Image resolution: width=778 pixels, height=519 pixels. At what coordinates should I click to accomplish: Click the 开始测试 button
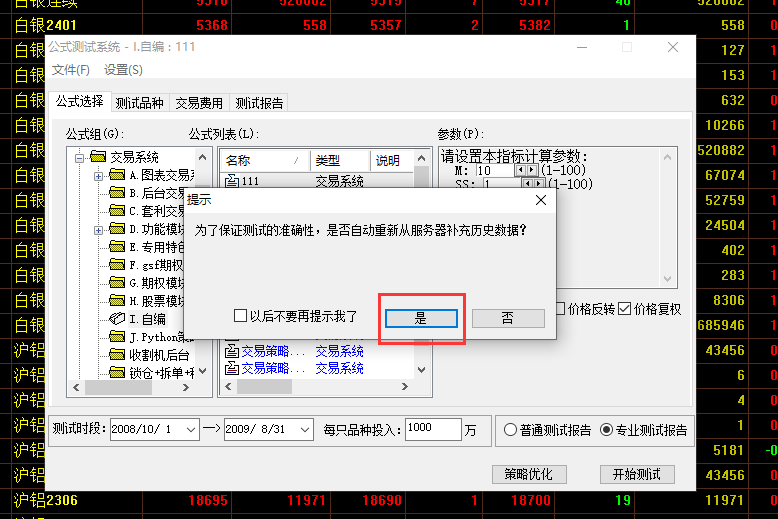[x=637, y=474]
